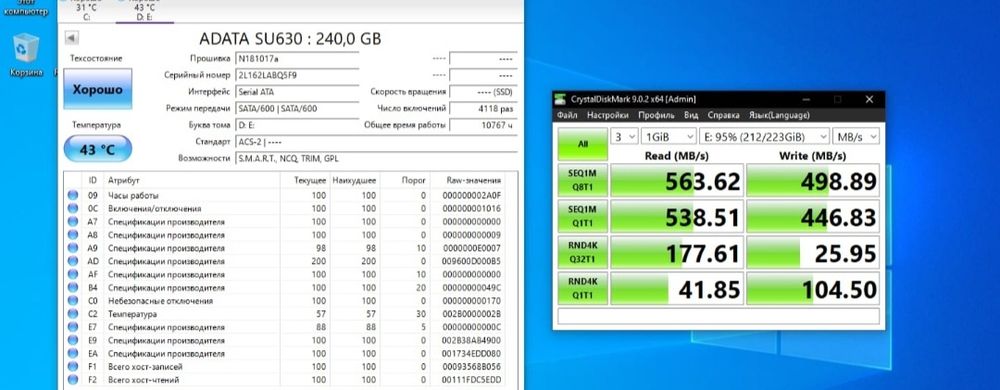The image size is (1000, 390).
Task: Click raw value 002B0000002B in Температура row
Action: [x=472, y=314]
